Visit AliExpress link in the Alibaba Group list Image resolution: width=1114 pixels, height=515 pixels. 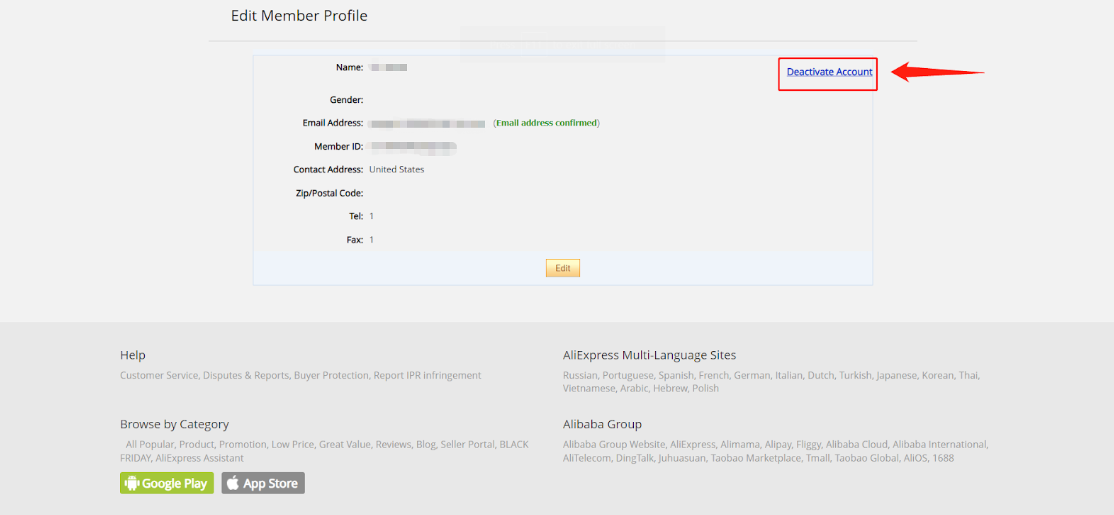[693, 445]
